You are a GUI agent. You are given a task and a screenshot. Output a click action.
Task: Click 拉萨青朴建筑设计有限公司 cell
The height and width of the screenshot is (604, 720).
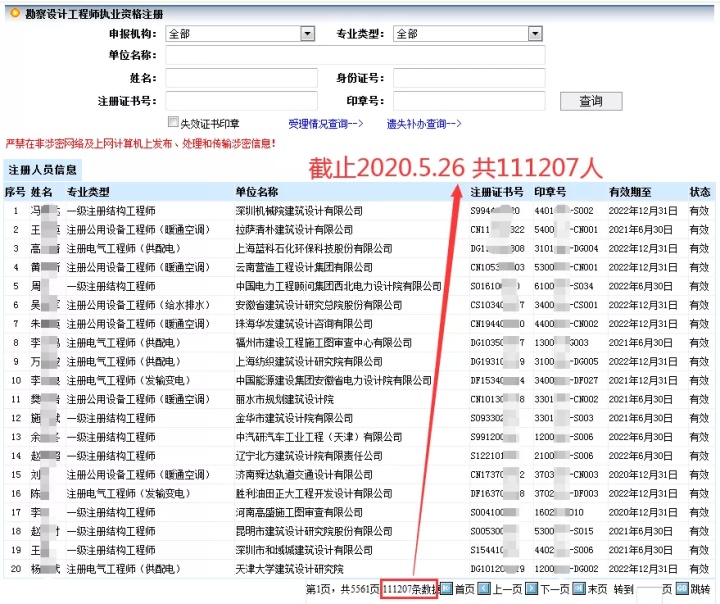294,230
